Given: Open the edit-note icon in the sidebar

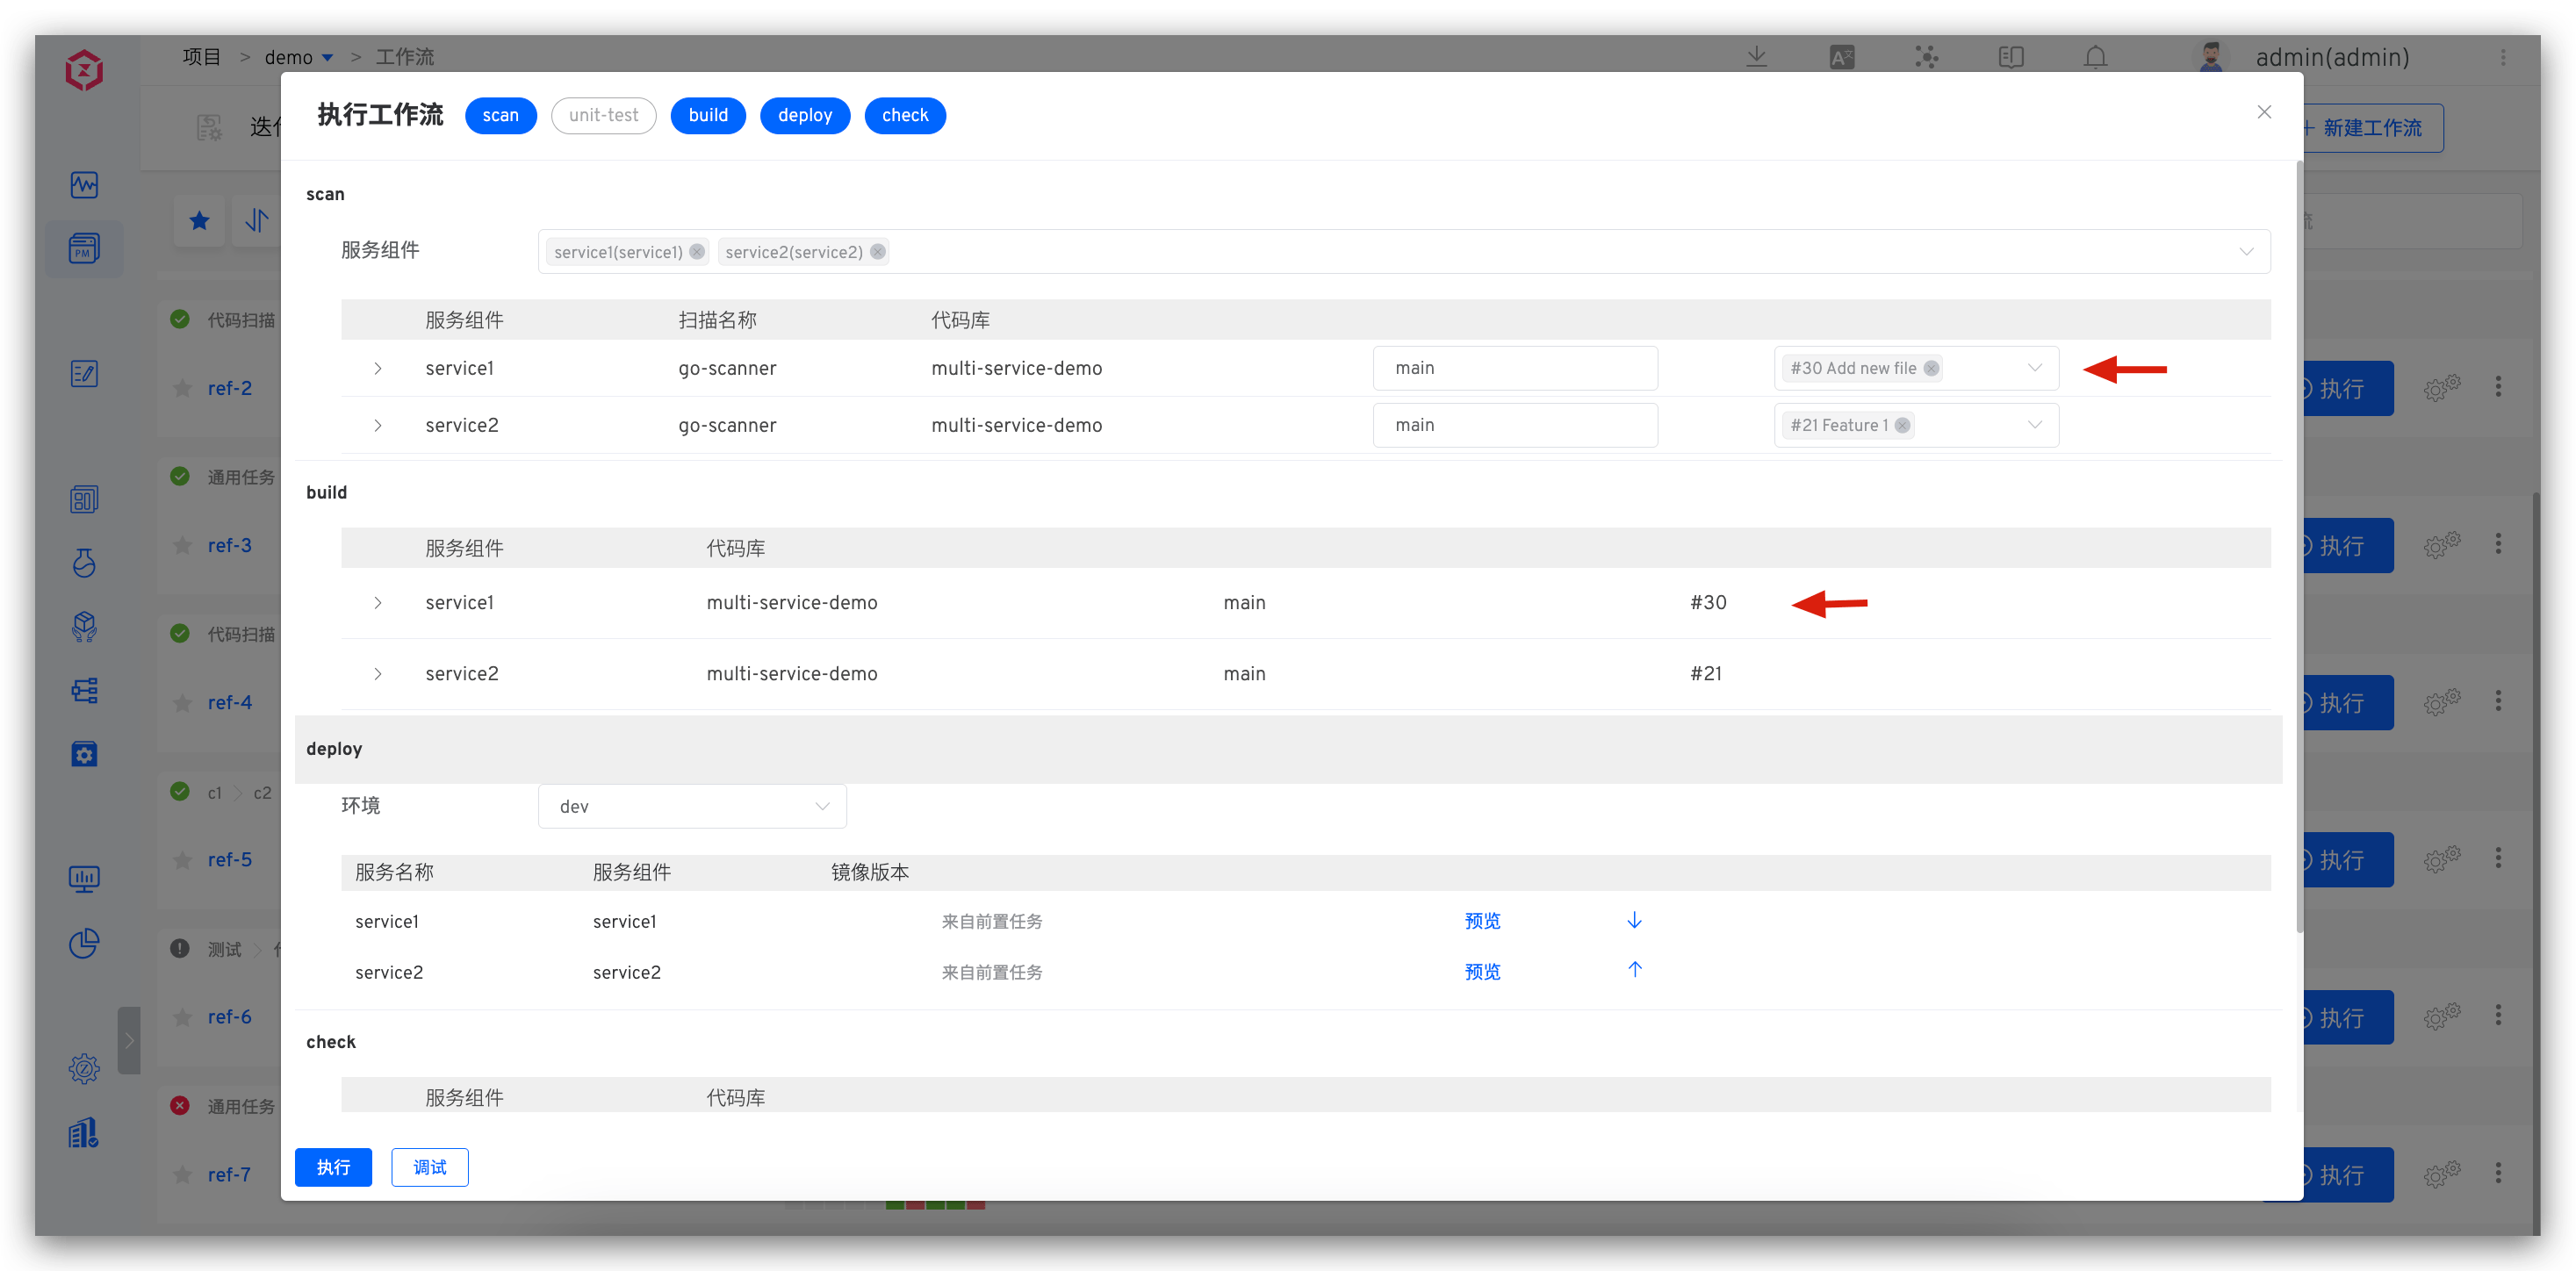Looking at the screenshot, I should [84, 374].
